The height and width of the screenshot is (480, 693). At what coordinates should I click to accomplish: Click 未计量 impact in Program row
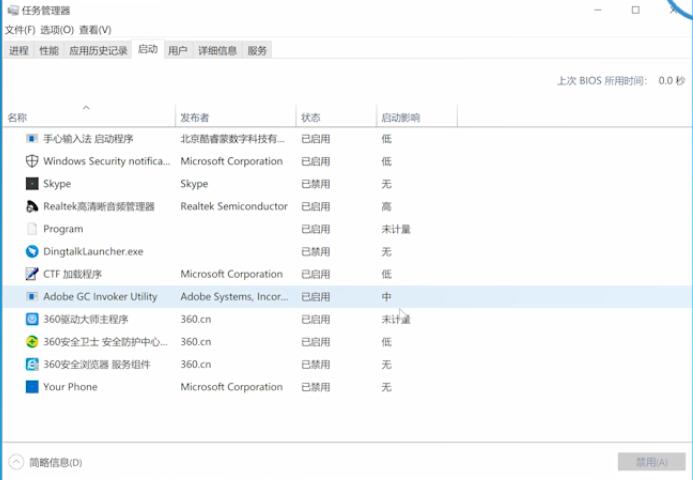[x=396, y=229]
